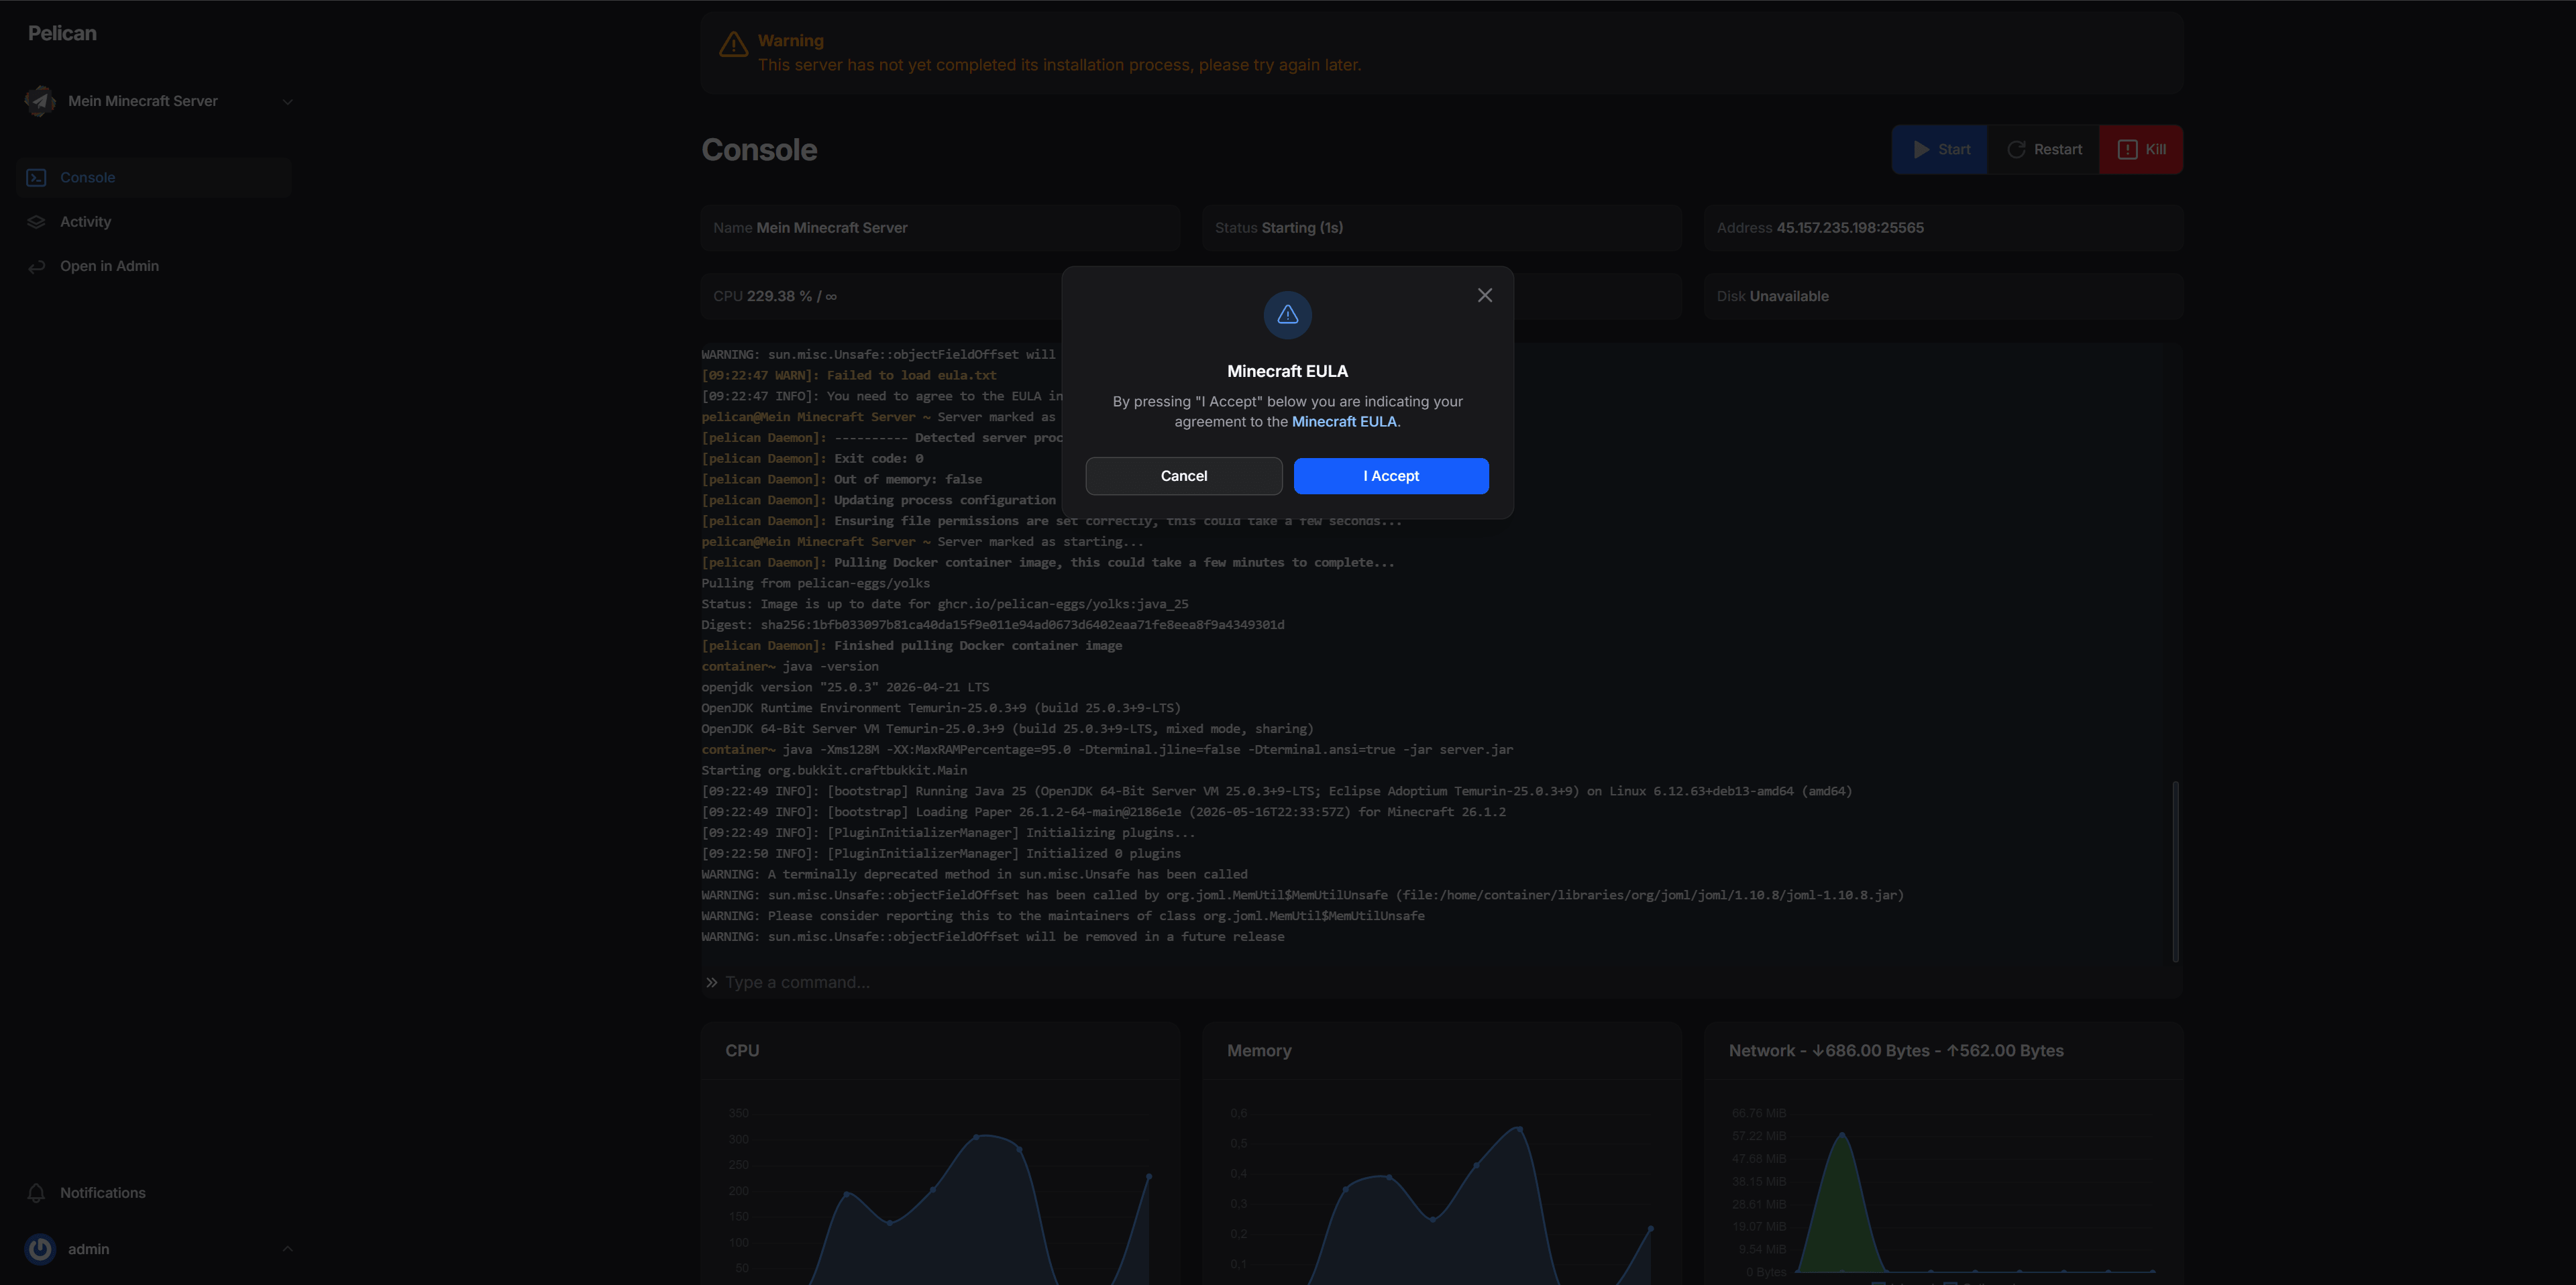
Task: Click the Pulling from pelican-eggs/yolks line
Action: 815,583
